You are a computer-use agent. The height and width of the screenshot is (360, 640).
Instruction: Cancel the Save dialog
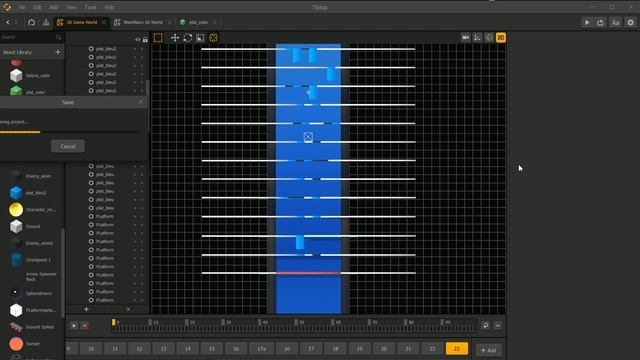(x=68, y=146)
